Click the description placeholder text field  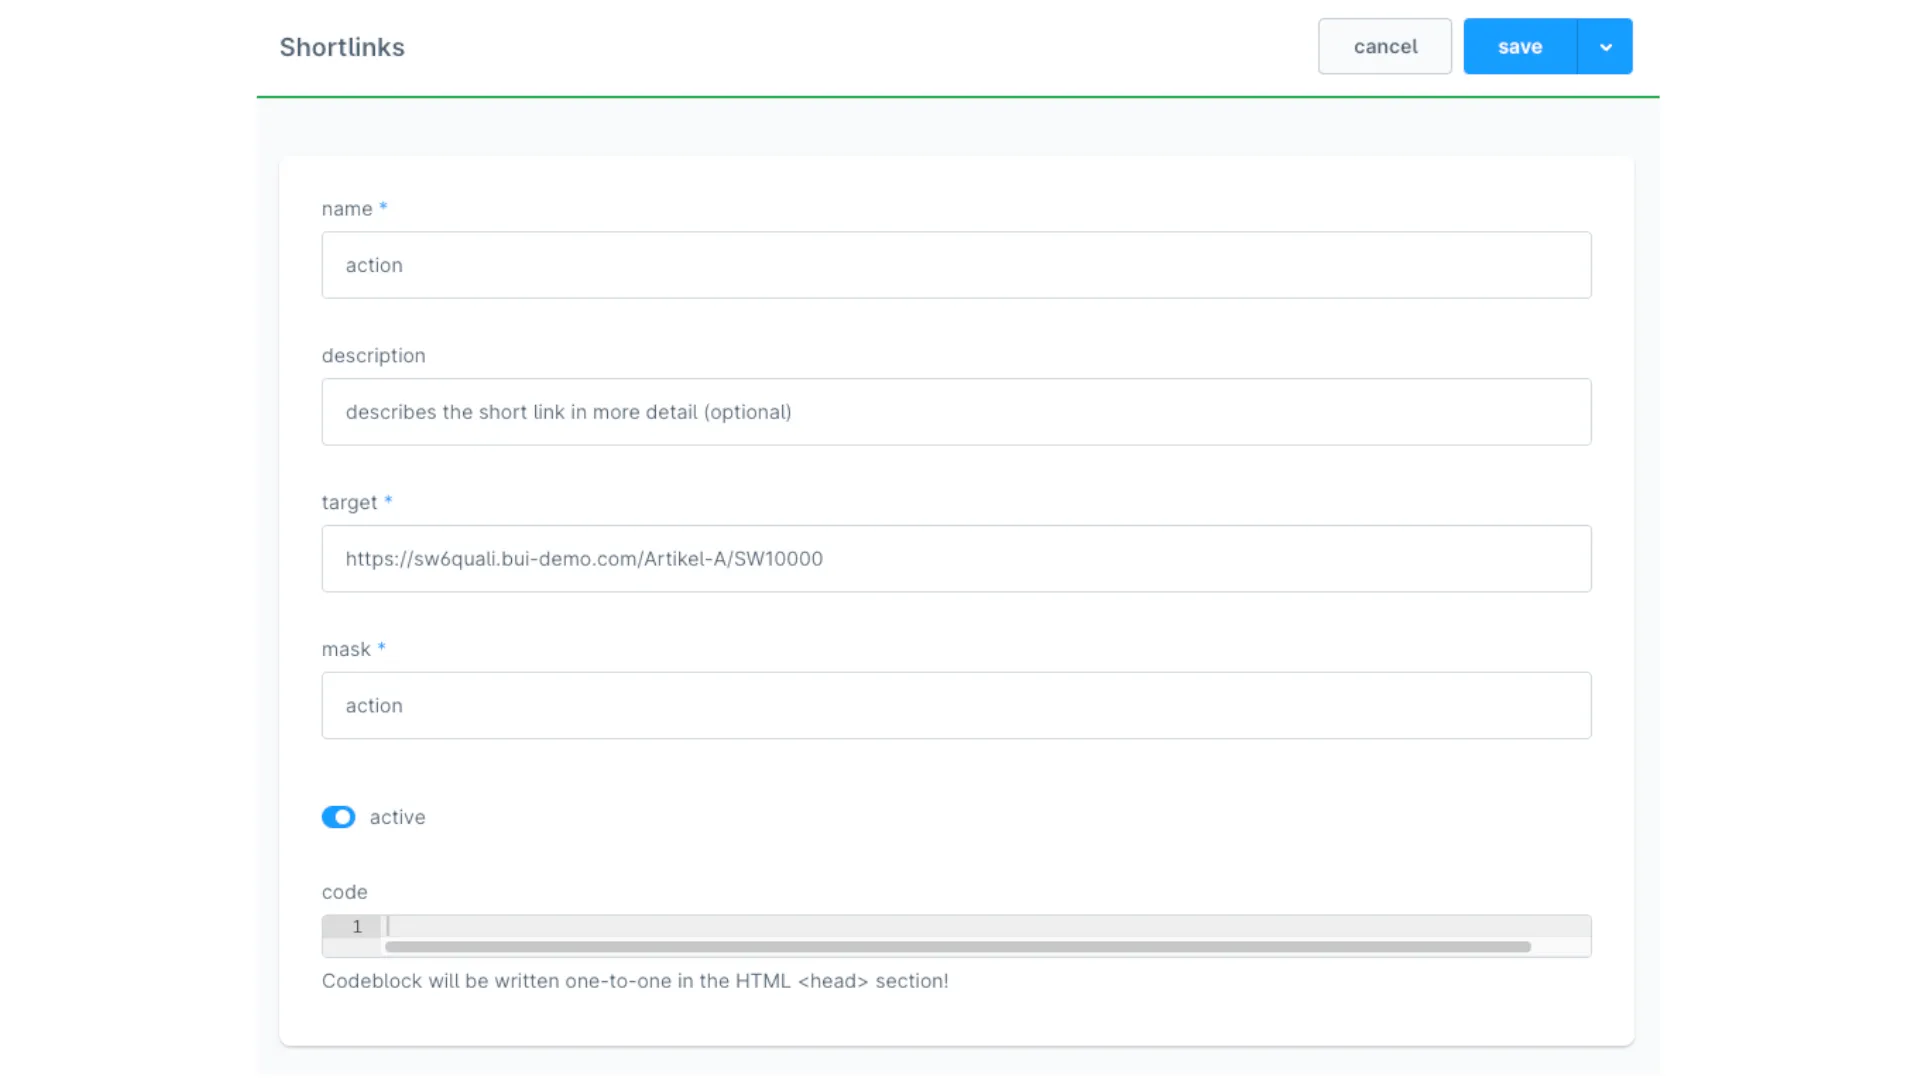[x=956, y=412]
